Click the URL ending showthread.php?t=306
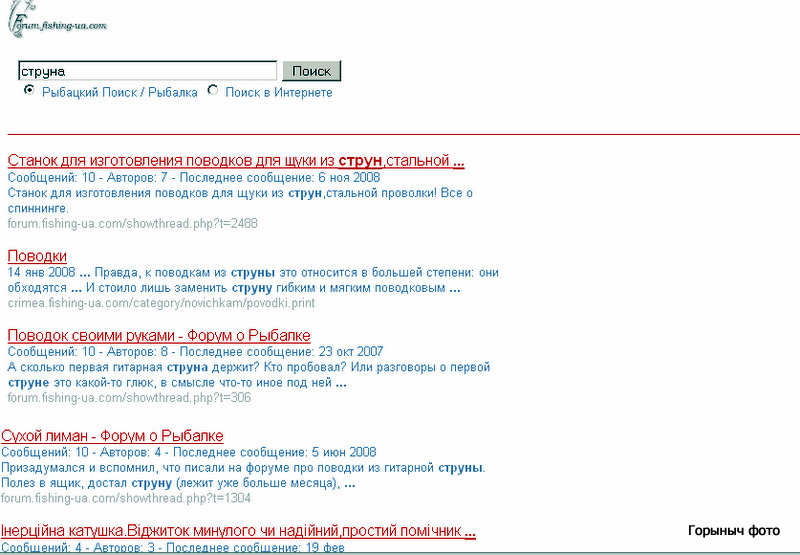 129,397
